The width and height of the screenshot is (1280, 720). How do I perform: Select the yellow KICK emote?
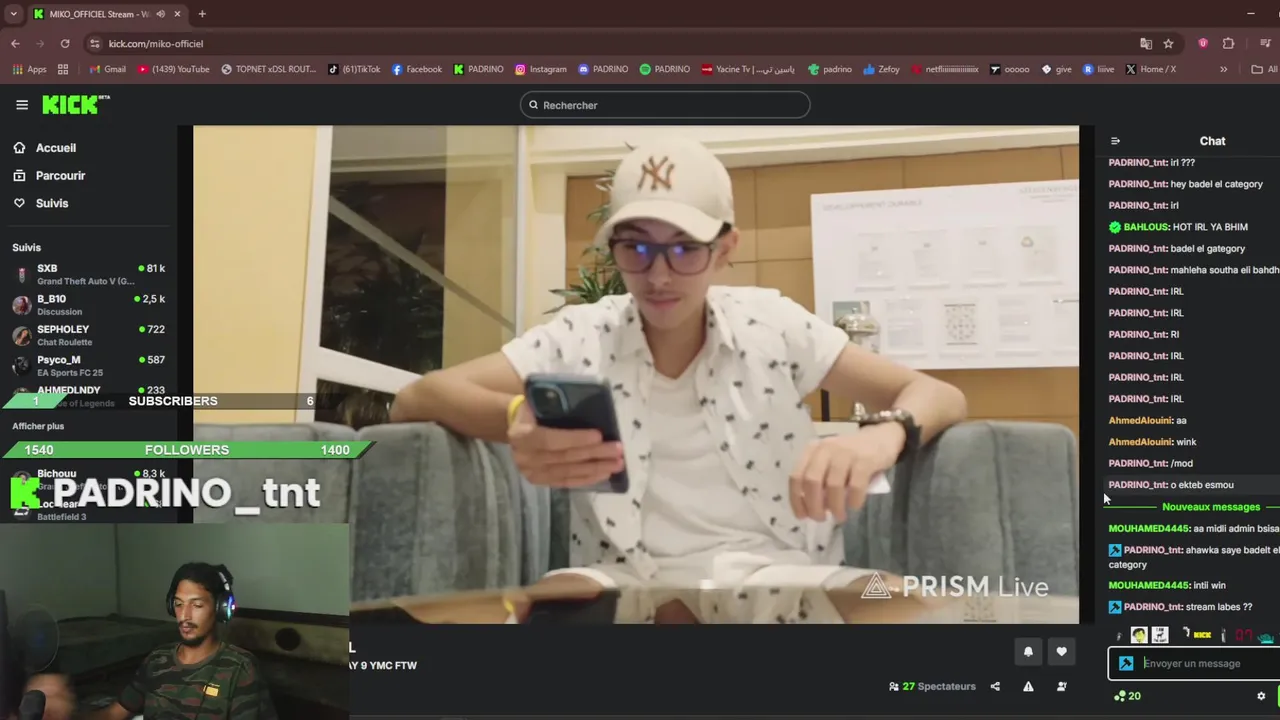pos(1202,635)
